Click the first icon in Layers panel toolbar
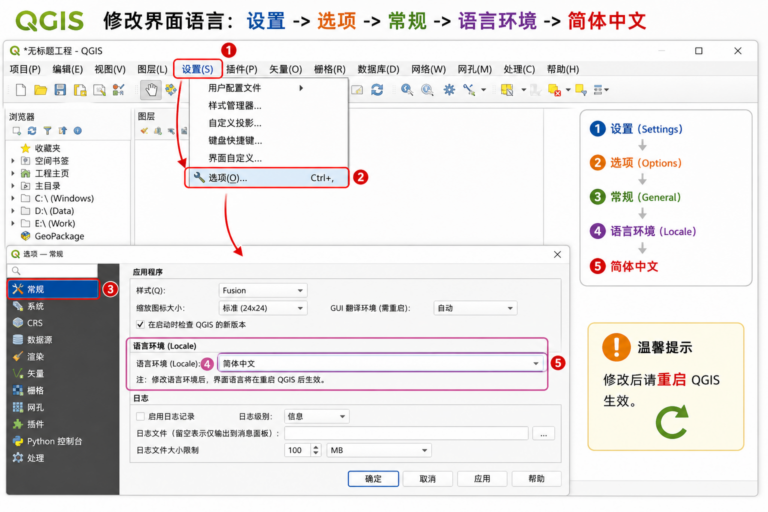This screenshot has height=512, width=768. [144, 131]
